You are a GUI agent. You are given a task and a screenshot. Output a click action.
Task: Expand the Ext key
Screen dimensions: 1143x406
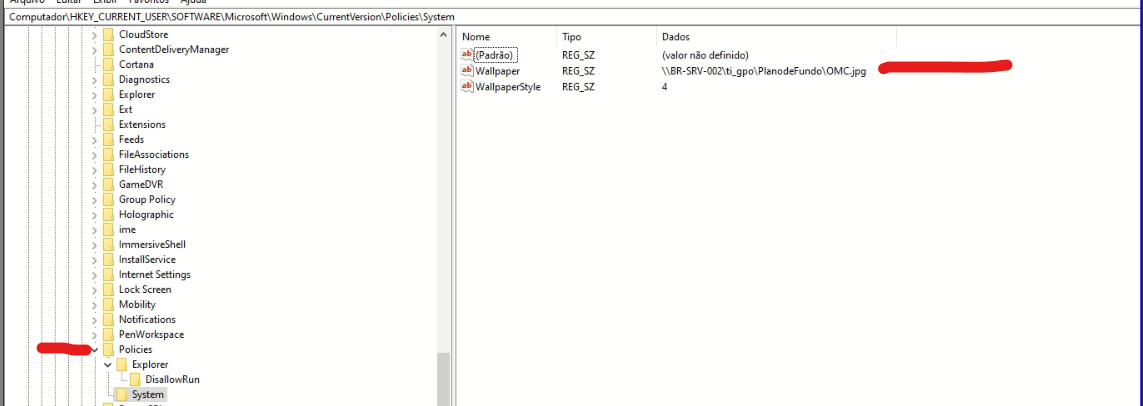click(x=95, y=109)
